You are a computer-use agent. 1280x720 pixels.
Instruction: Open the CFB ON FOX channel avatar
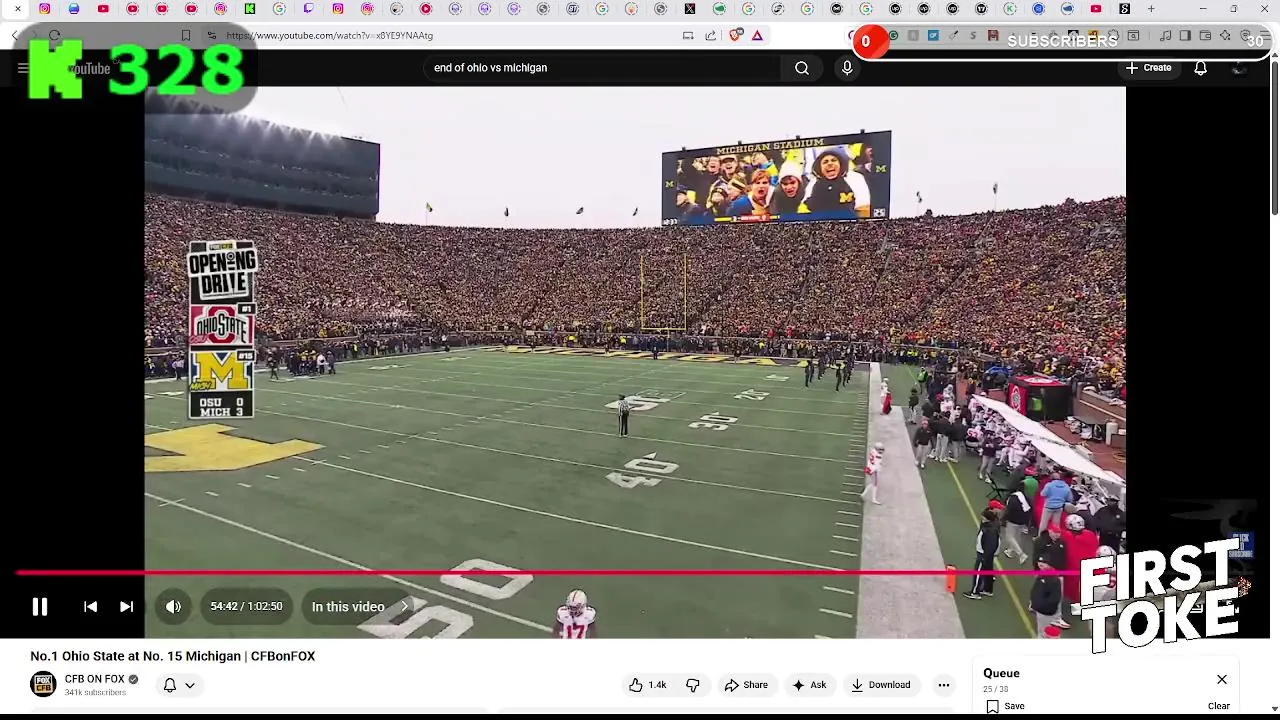pos(43,685)
